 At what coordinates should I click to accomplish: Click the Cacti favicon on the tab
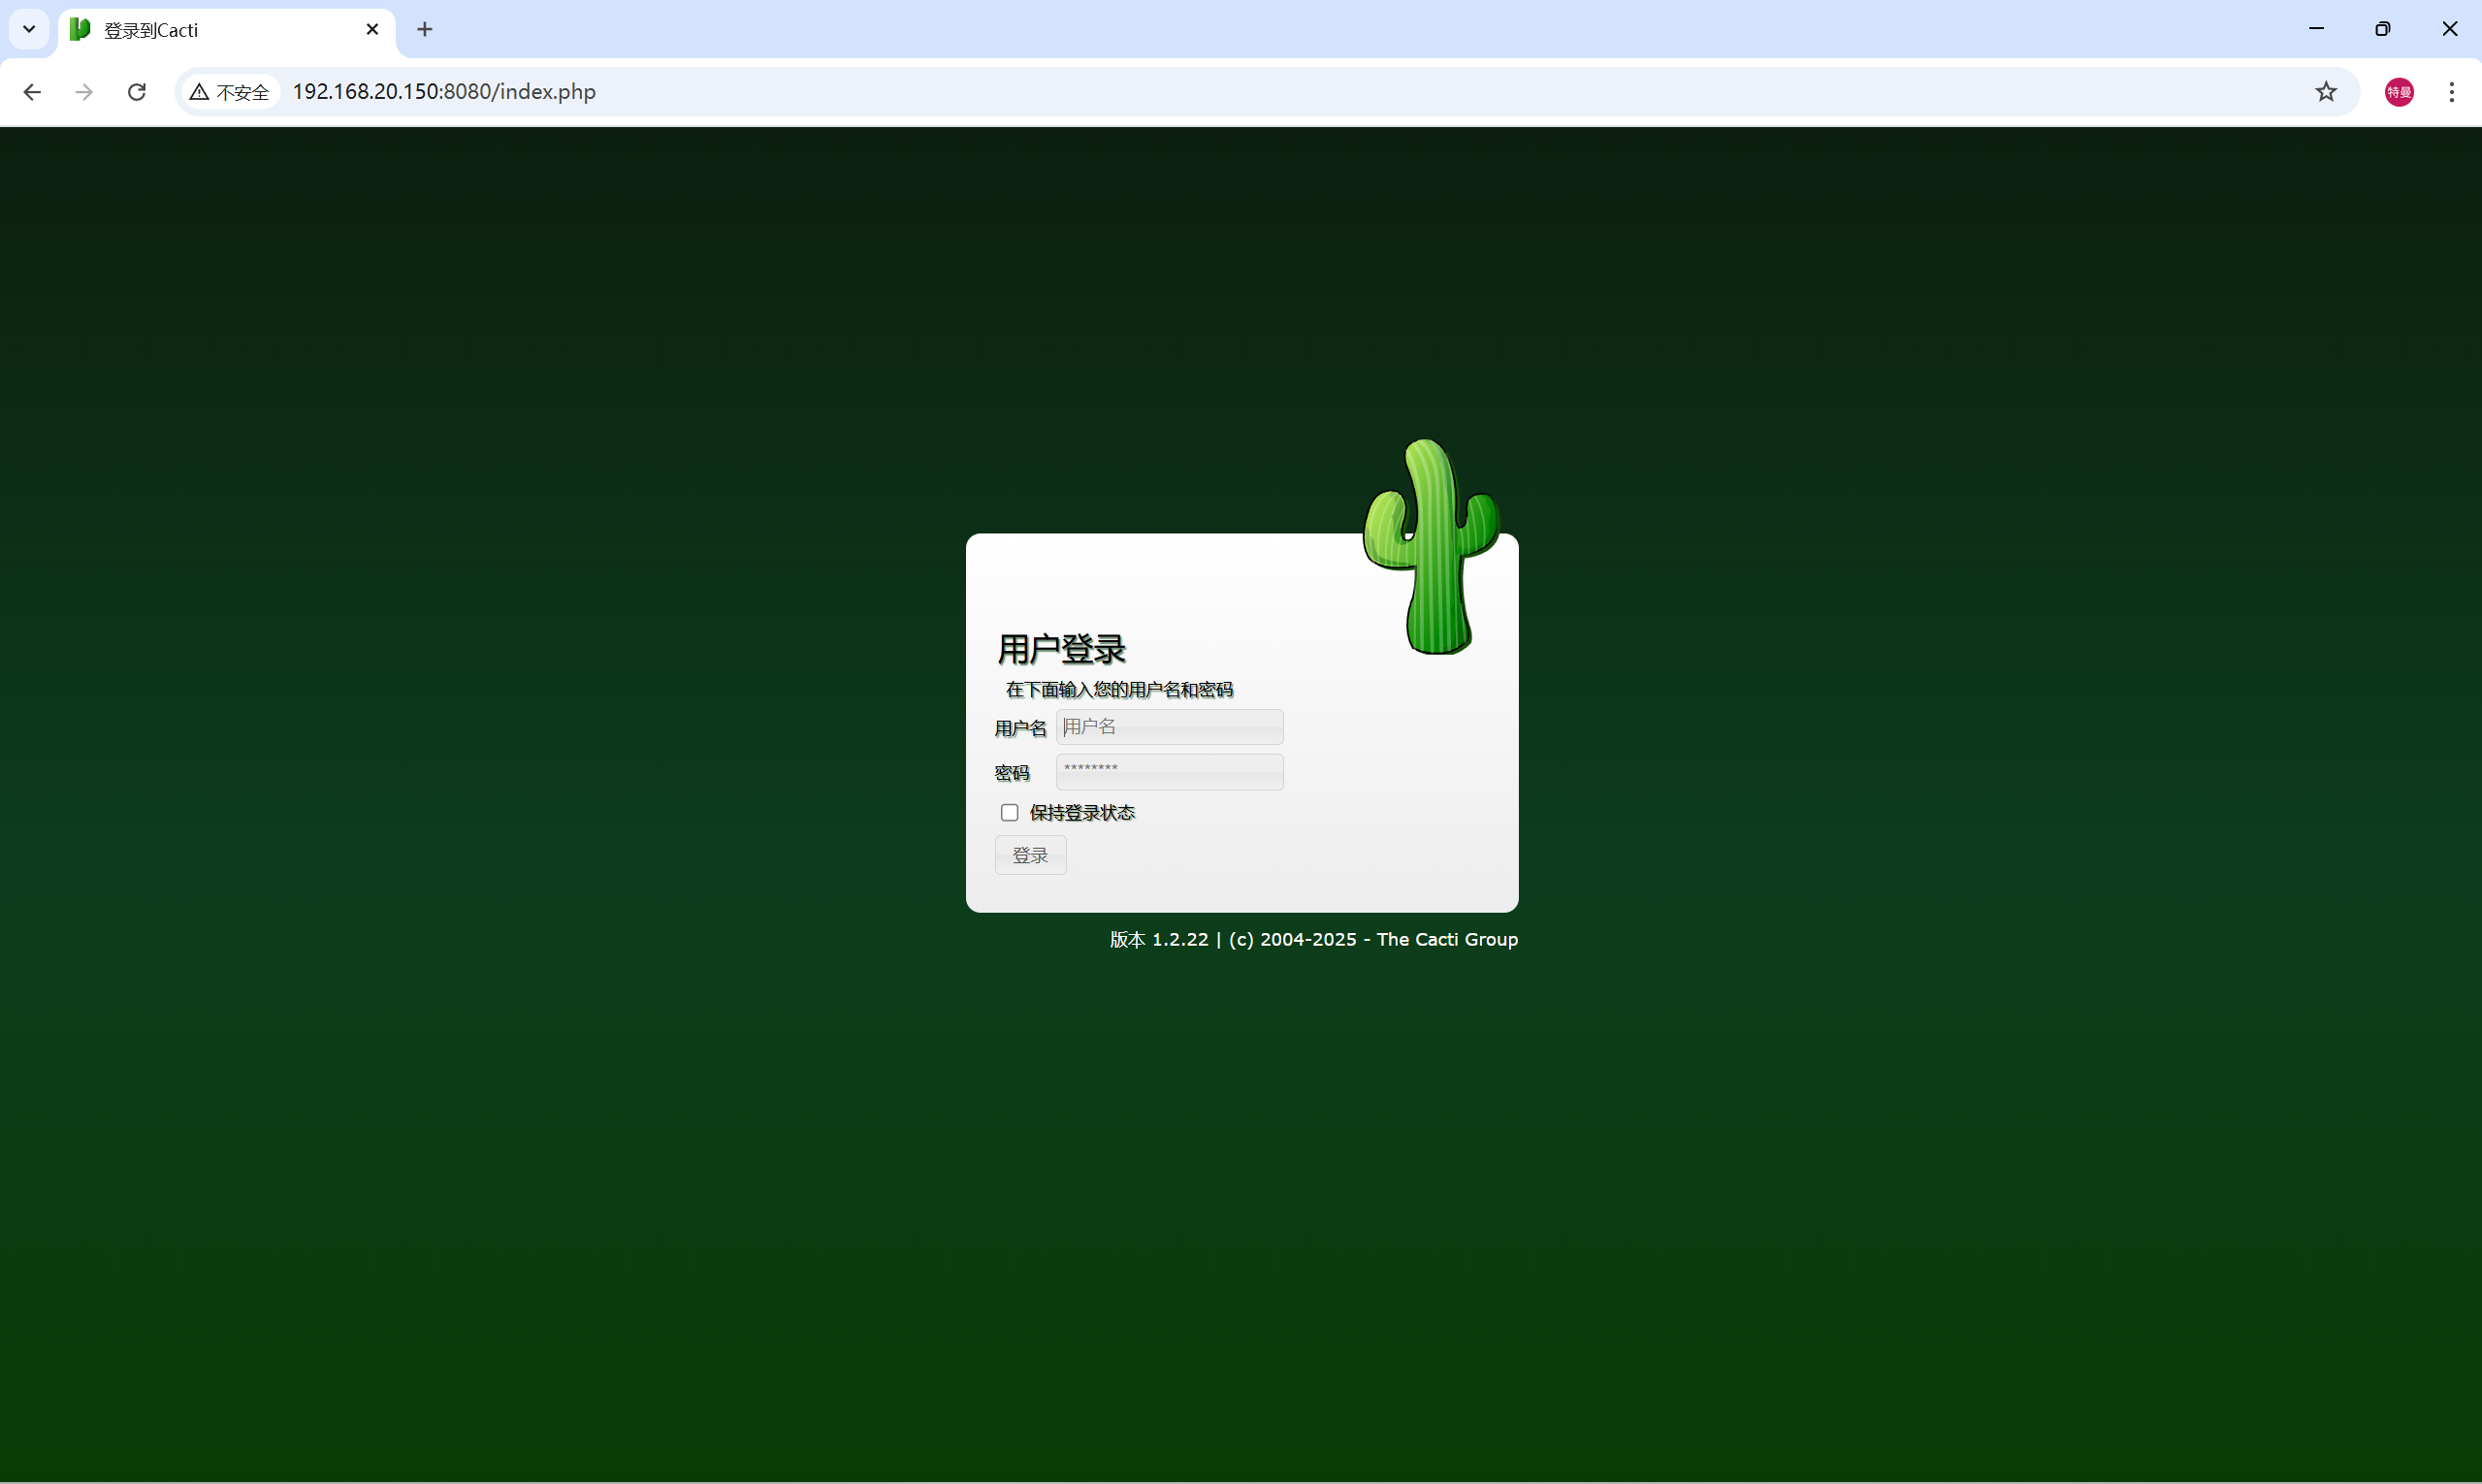[x=80, y=30]
